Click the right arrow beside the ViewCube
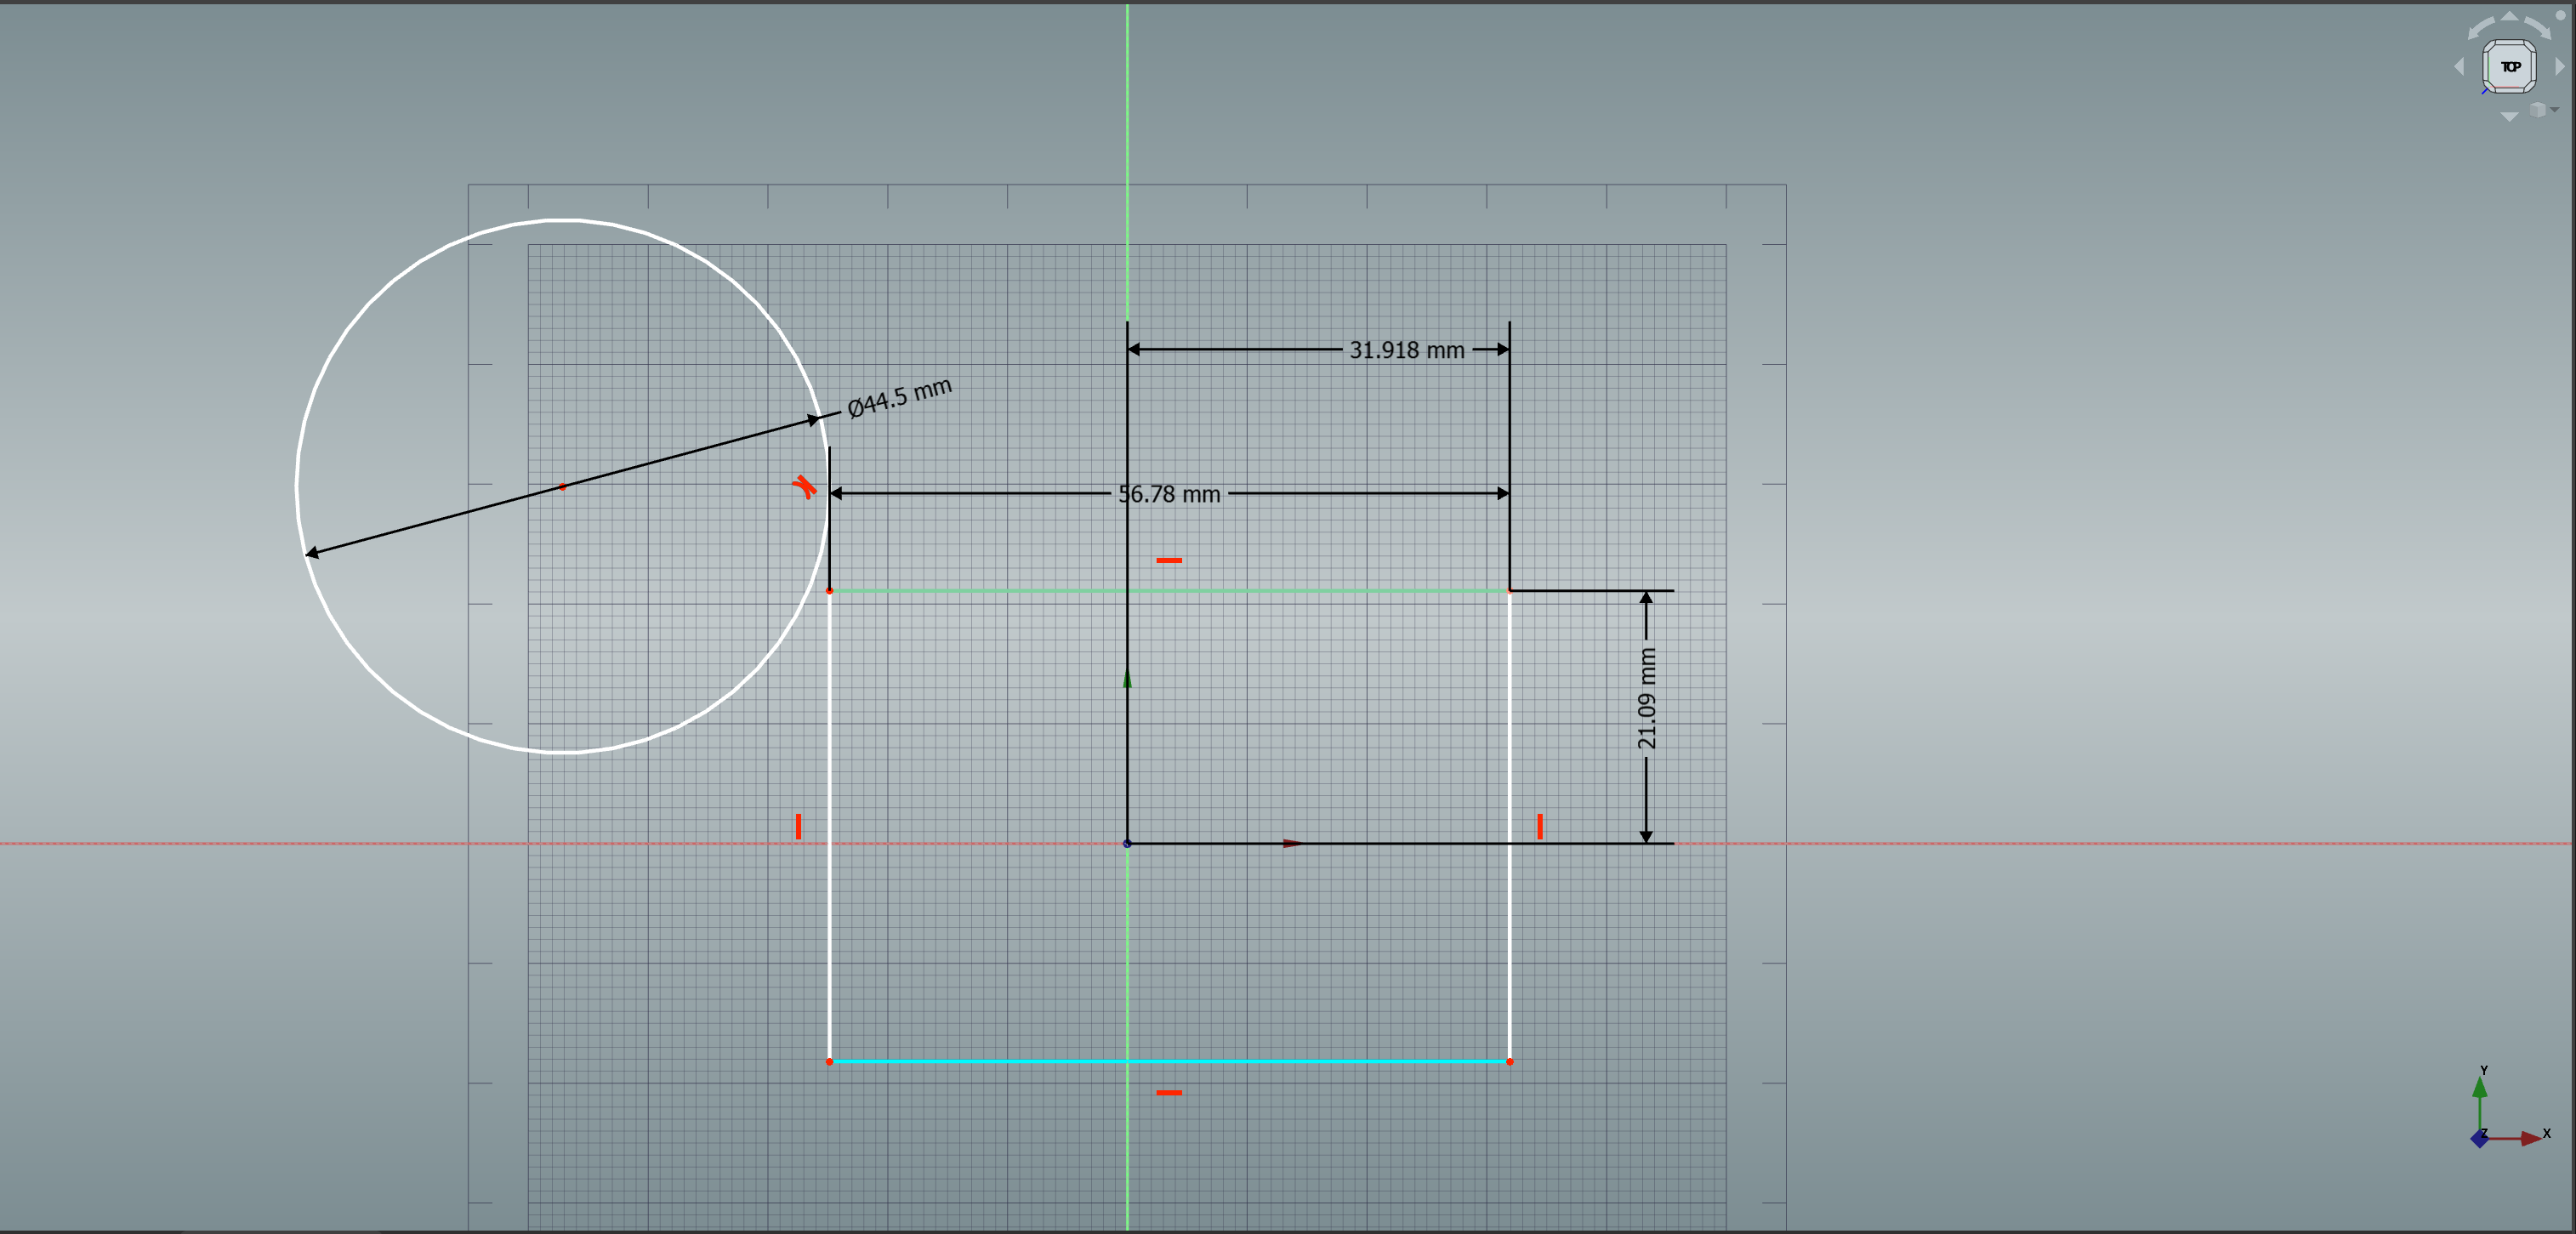Screen dimensions: 2576x1234 [2559, 67]
